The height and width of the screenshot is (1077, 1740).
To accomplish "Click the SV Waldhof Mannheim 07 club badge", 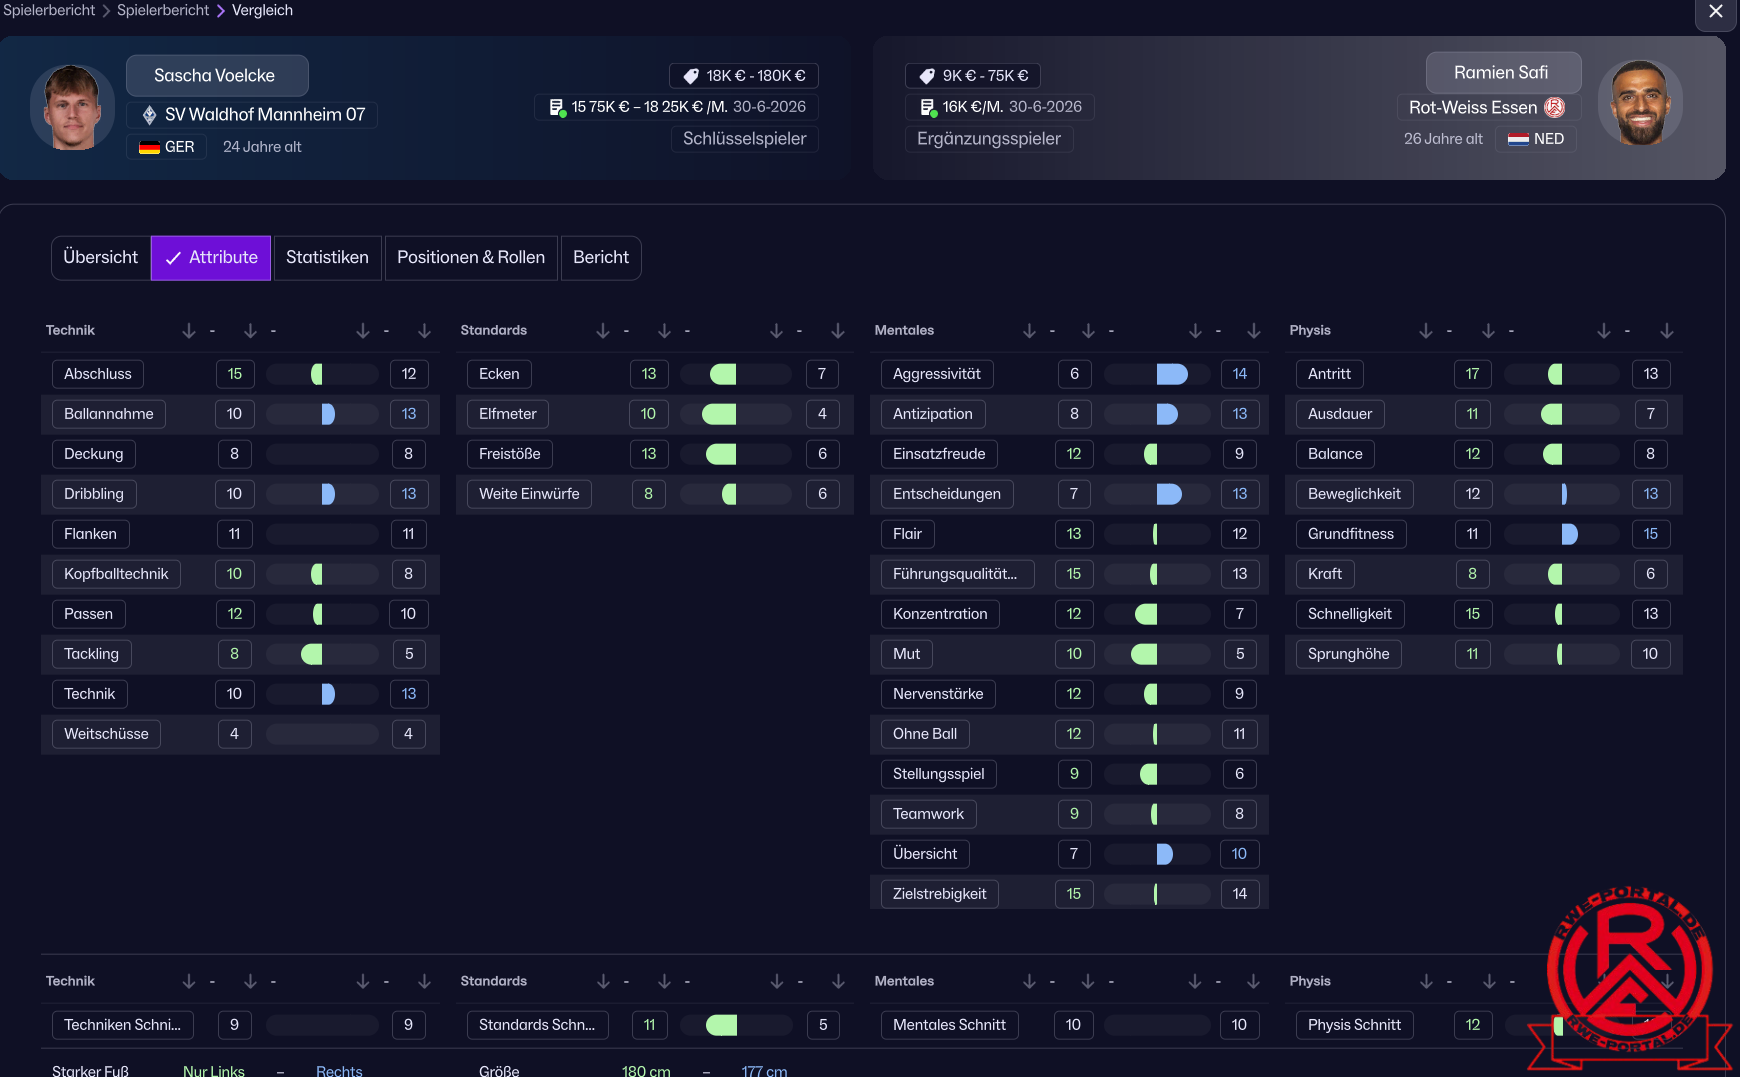I will coord(149,115).
